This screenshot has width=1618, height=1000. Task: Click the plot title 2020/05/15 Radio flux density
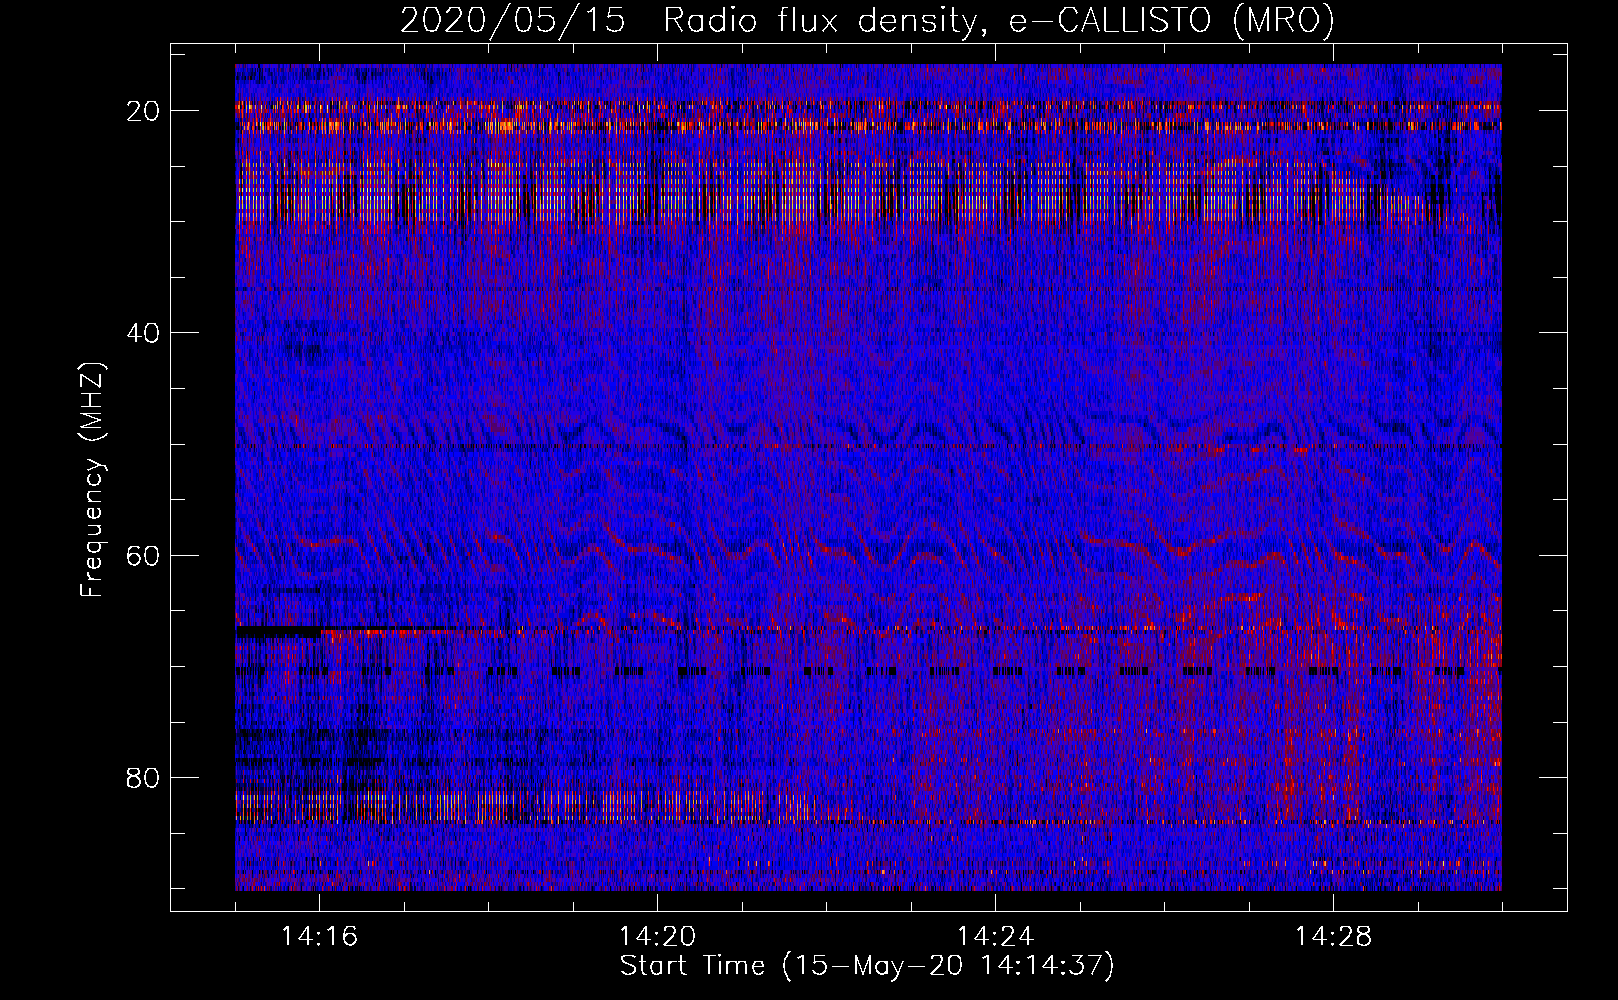[x=867, y=21]
